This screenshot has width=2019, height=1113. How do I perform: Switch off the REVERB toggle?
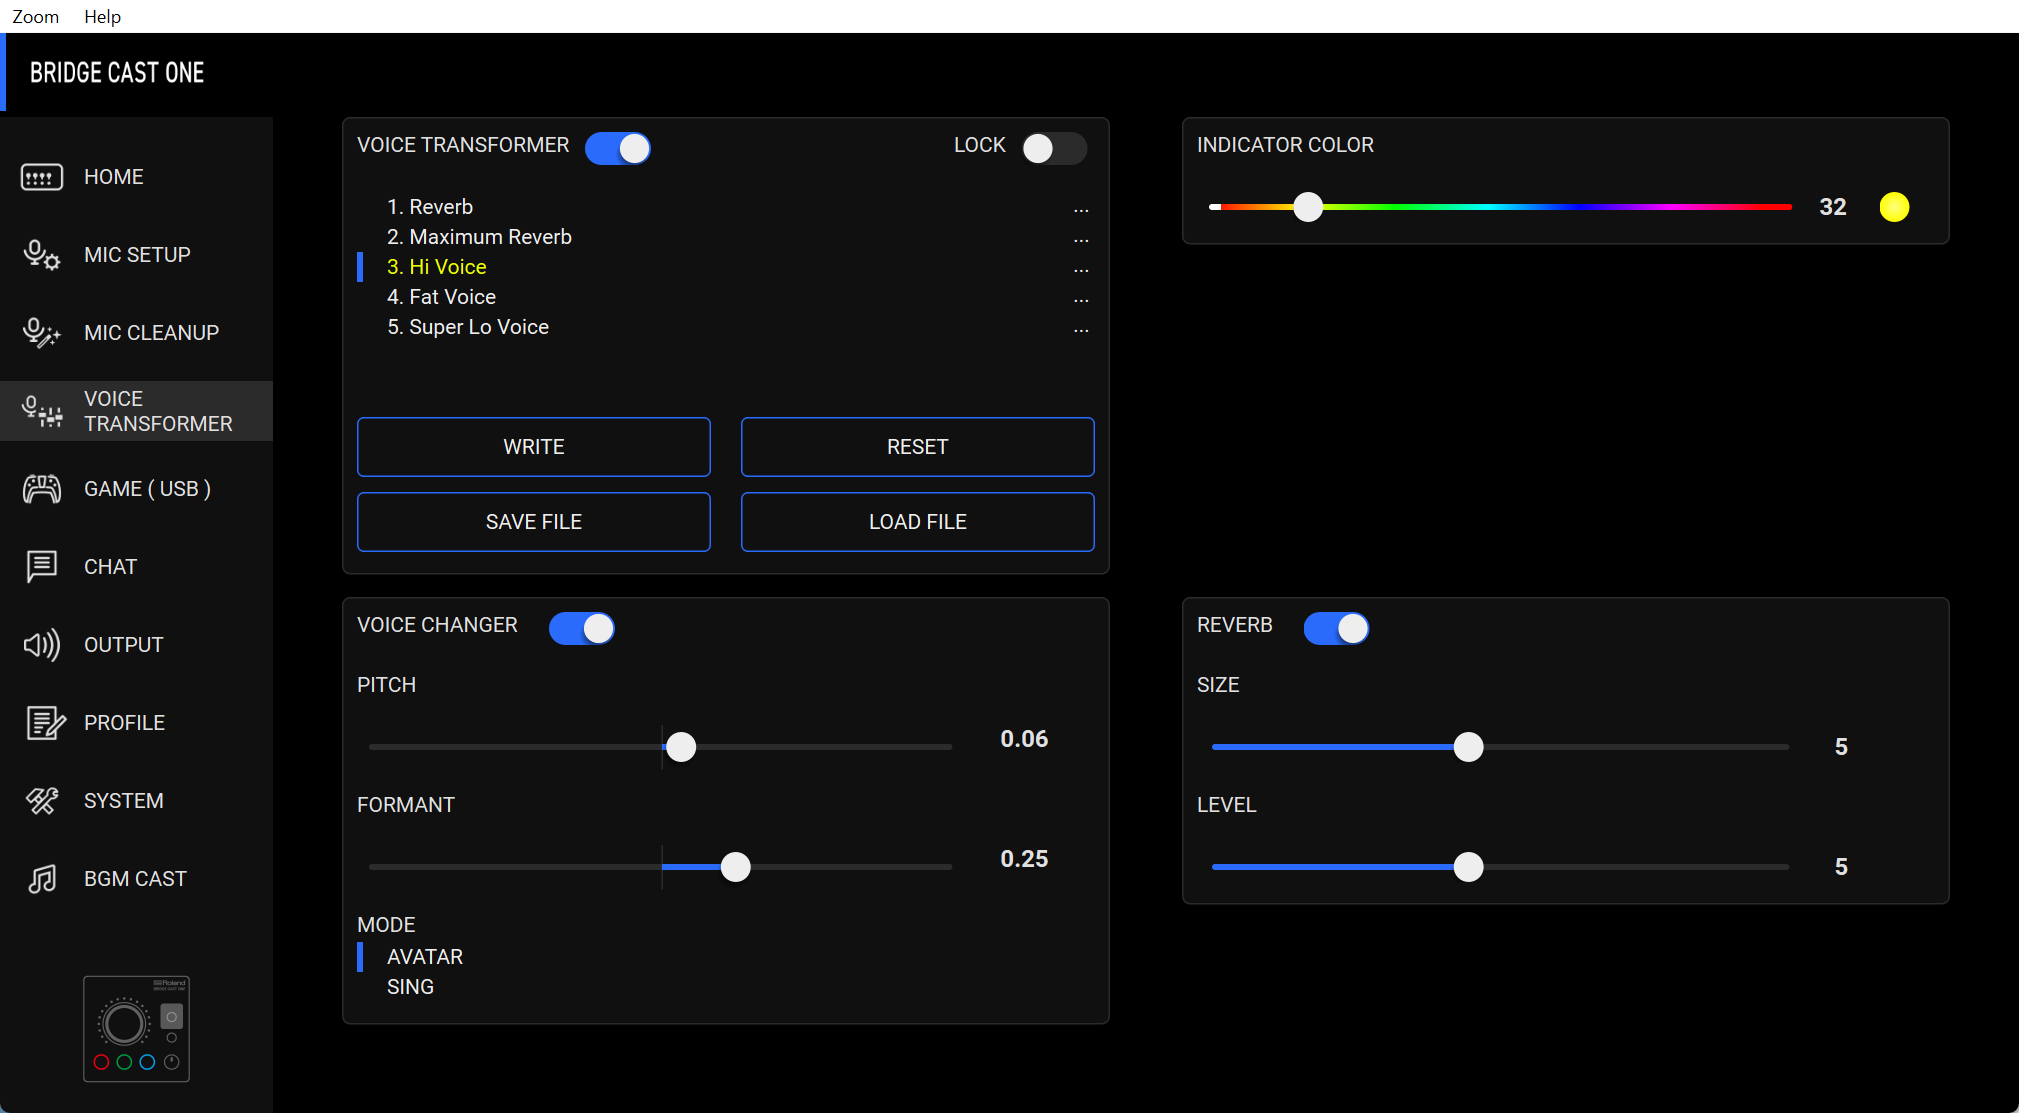1336,628
